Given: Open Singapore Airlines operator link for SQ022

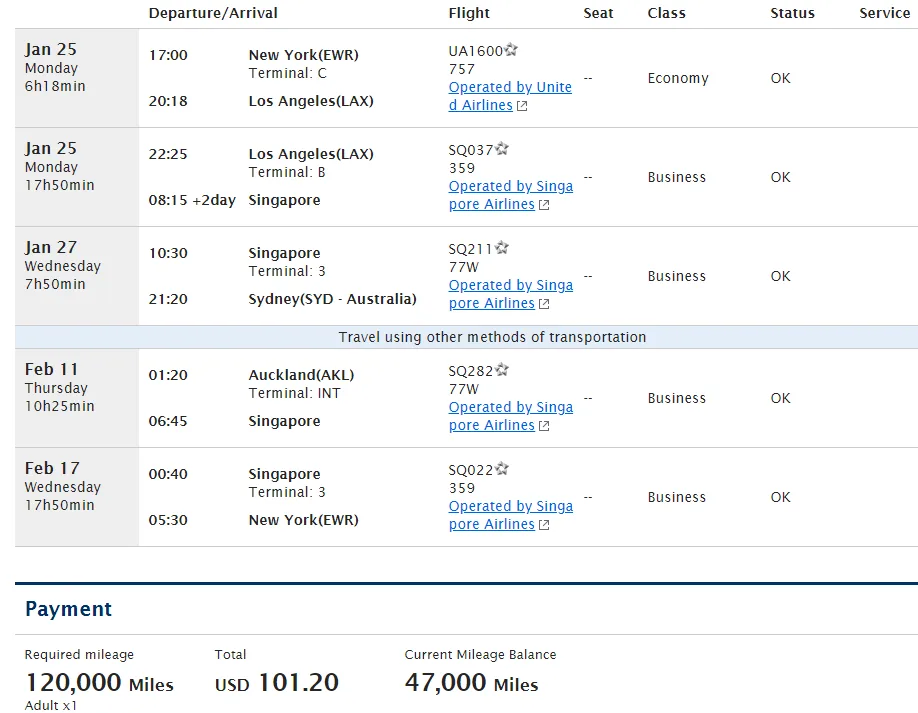Looking at the screenshot, I should tap(510, 506).
